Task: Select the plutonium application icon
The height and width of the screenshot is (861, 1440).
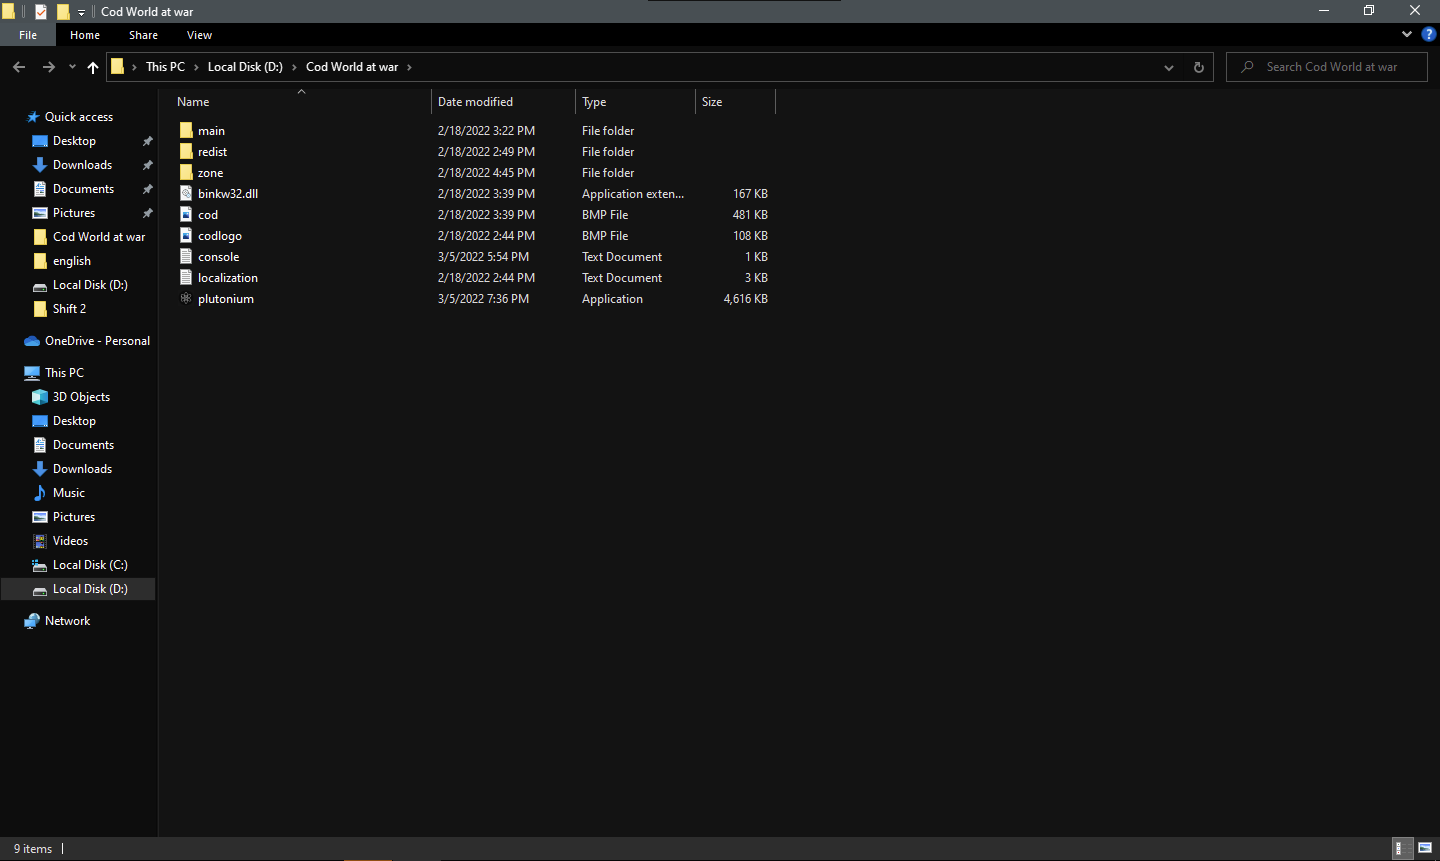Action: (x=186, y=299)
